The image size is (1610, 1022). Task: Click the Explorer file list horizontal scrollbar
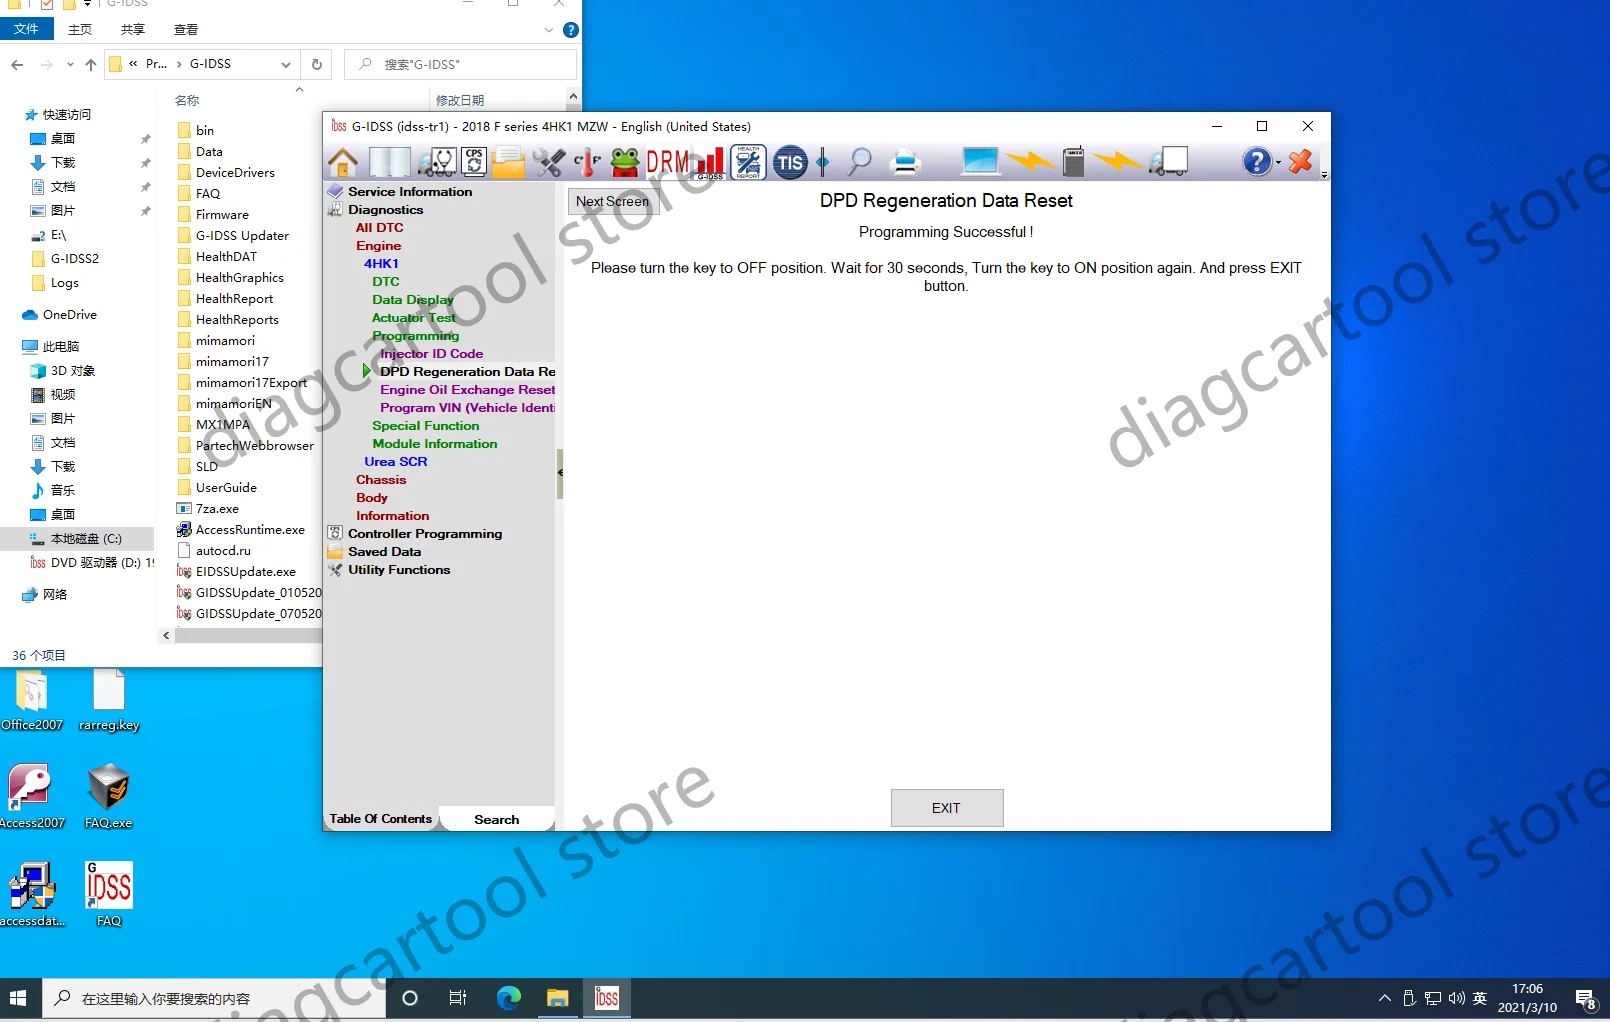pos(246,636)
